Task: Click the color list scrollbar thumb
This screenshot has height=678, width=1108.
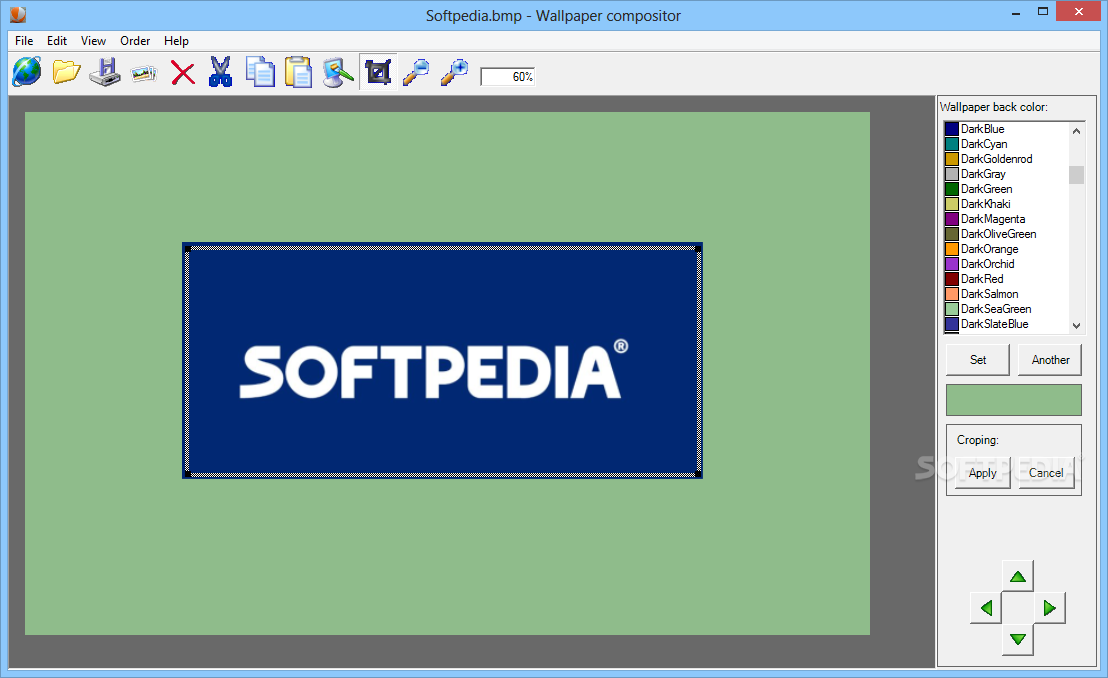Action: [1076, 175]
